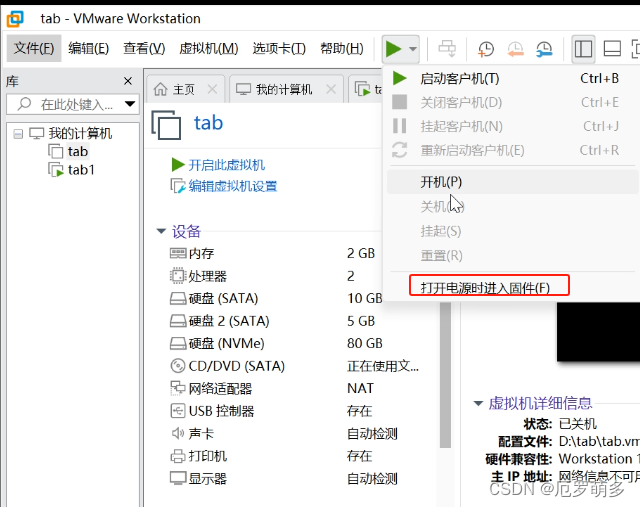This screenshot has width=640, height=507.
Task: Collapse the 我的计算机 tree node
Action: 18,134
